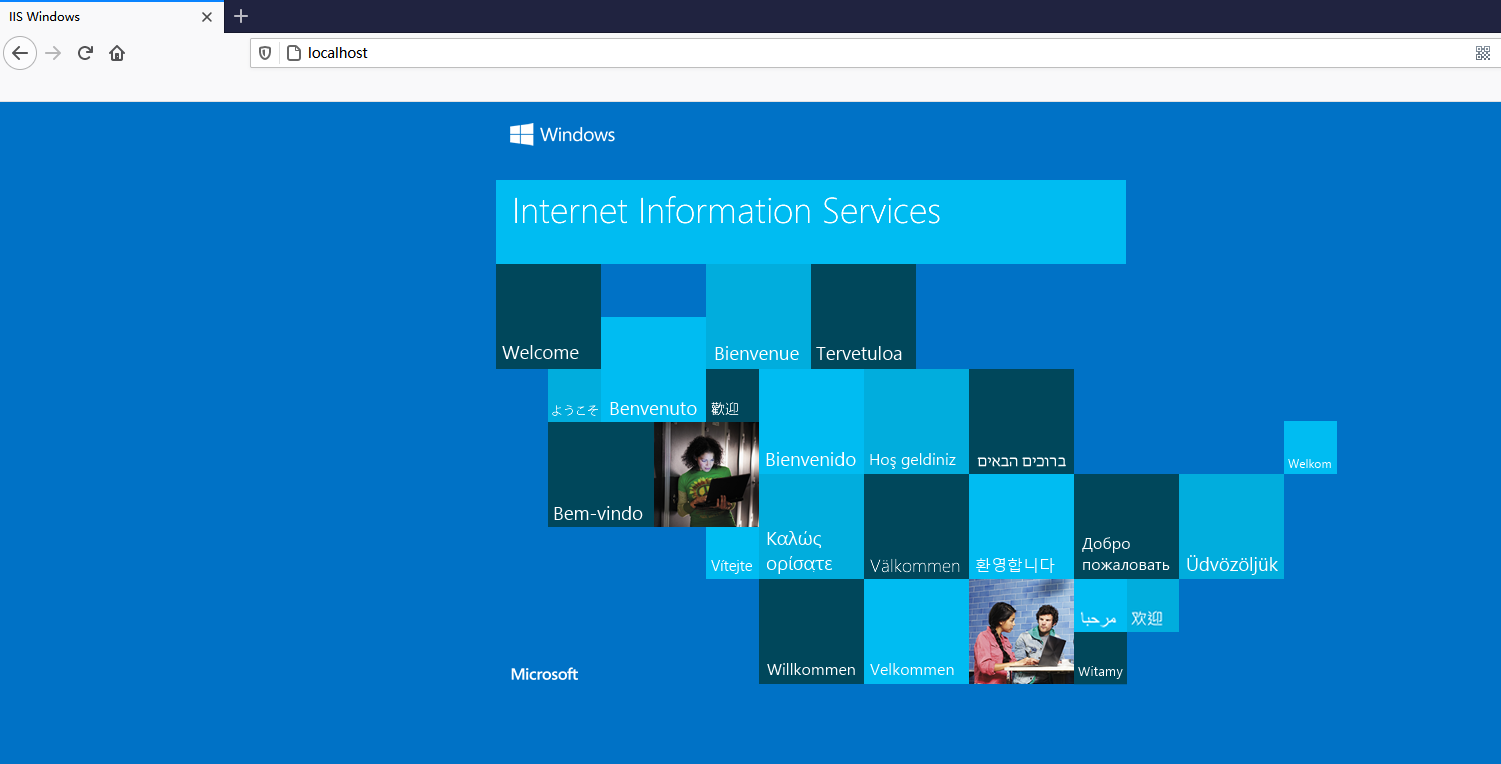Click the Bienvenido tile
This screenshot has width=1501, height=764.
pos(811,421)
